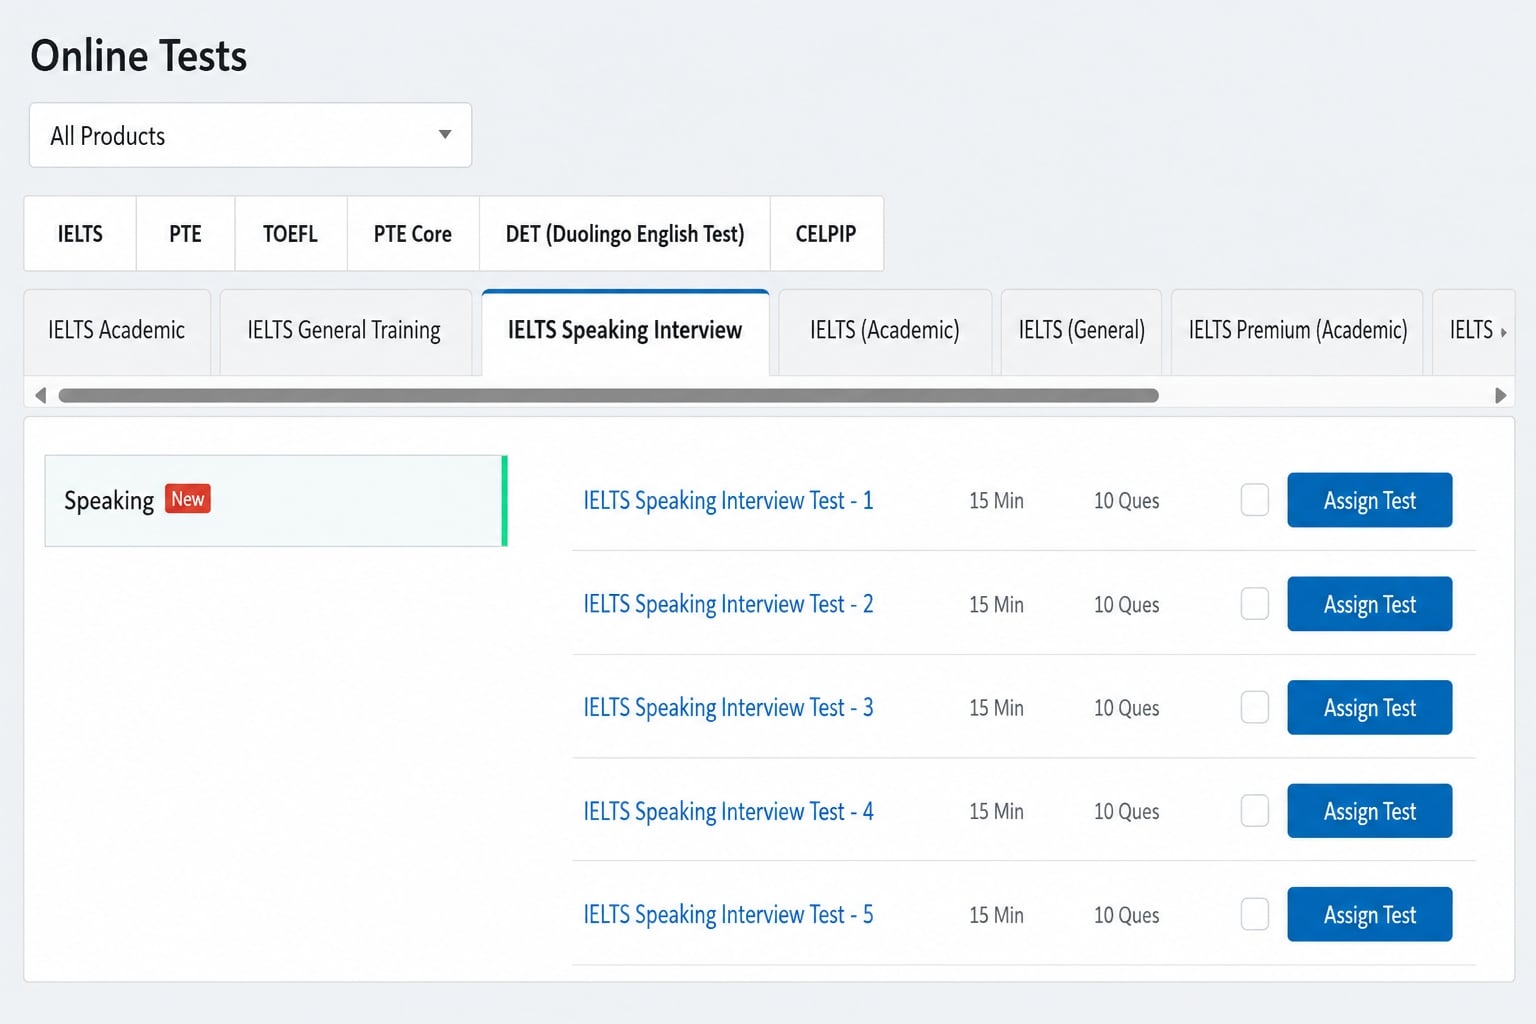Open IELTS Speaking Interview Test - 3
Viewport: 1536px width, 1024px height.
point(728,708)
